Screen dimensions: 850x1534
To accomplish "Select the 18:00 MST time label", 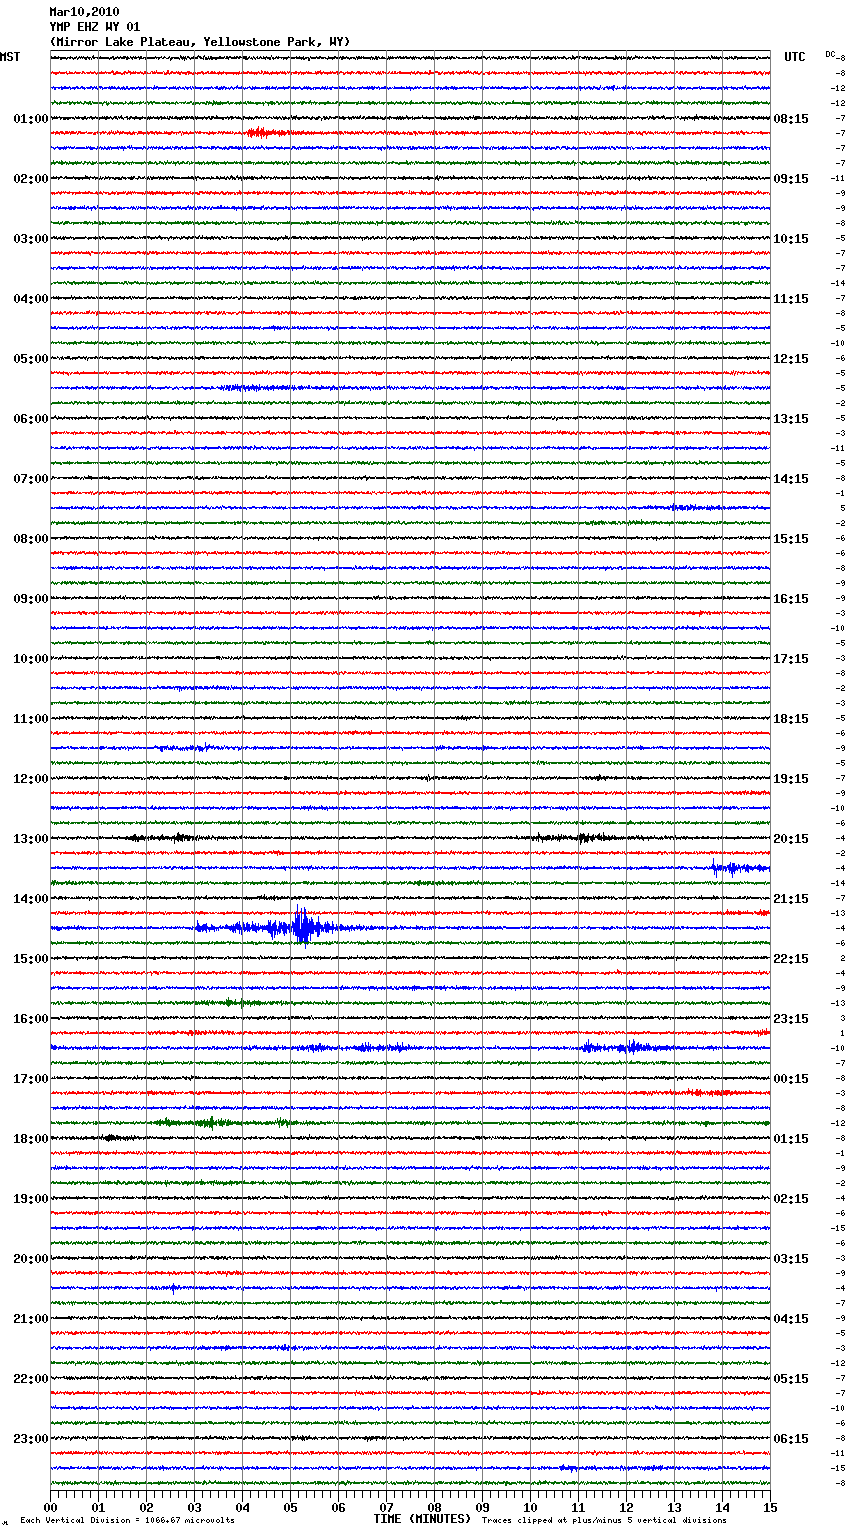I will pos(31,1139).
